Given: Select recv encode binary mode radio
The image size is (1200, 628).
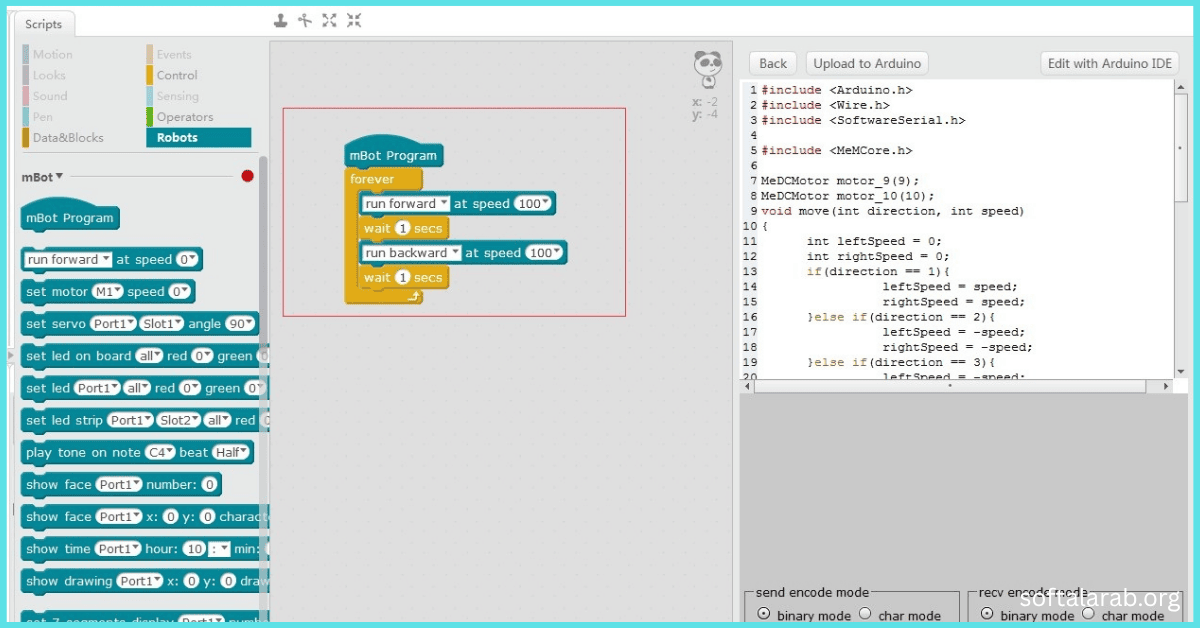Looking at the screenshot, I should click(x=988, y=615).
